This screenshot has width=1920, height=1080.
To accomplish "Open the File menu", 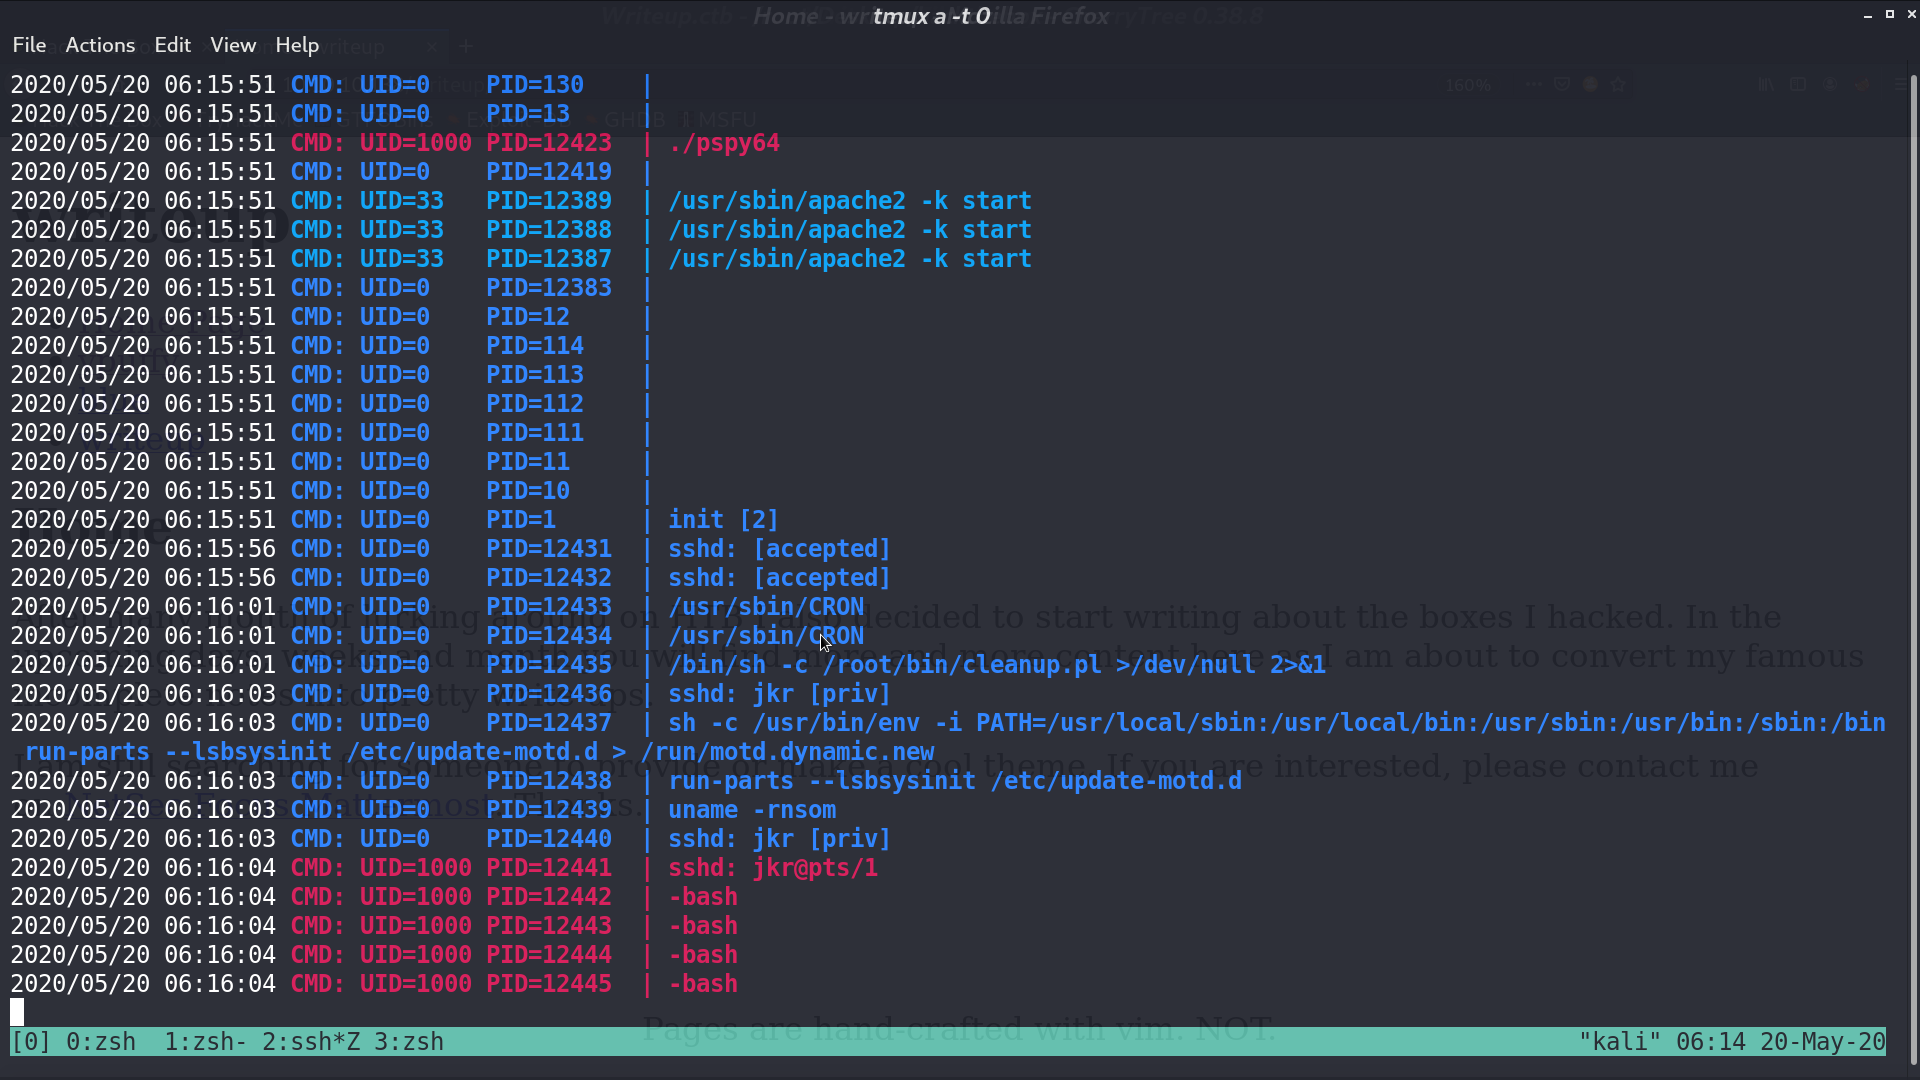I will pos(29,45).
